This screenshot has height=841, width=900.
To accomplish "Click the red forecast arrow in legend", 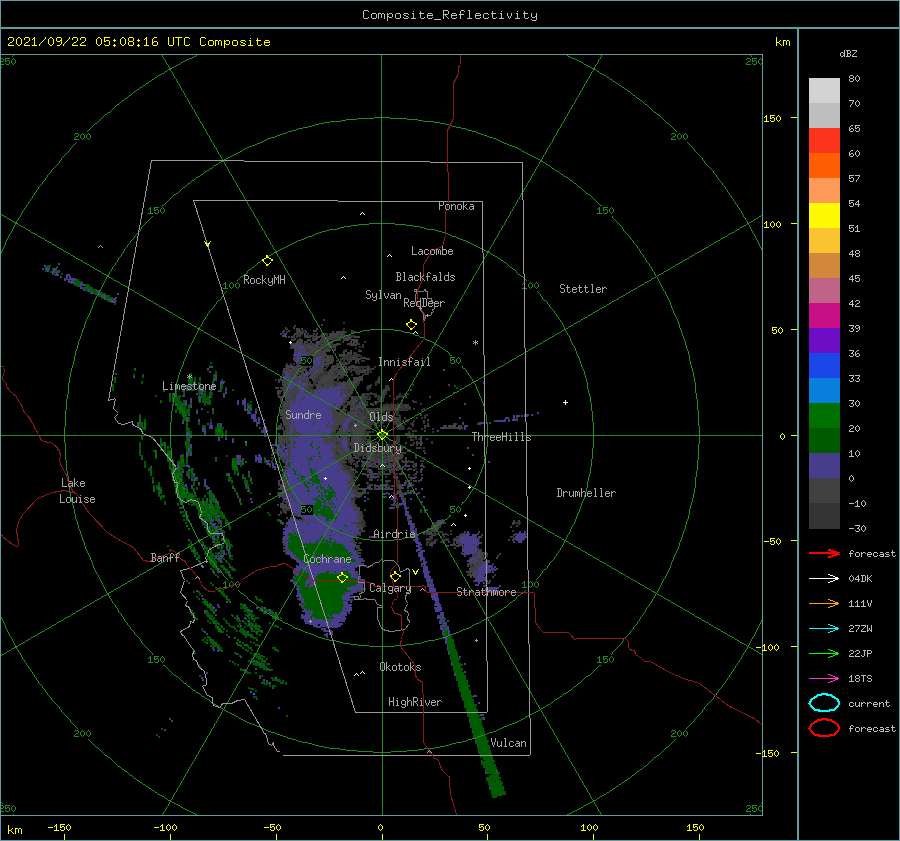I will pos(824,553).
